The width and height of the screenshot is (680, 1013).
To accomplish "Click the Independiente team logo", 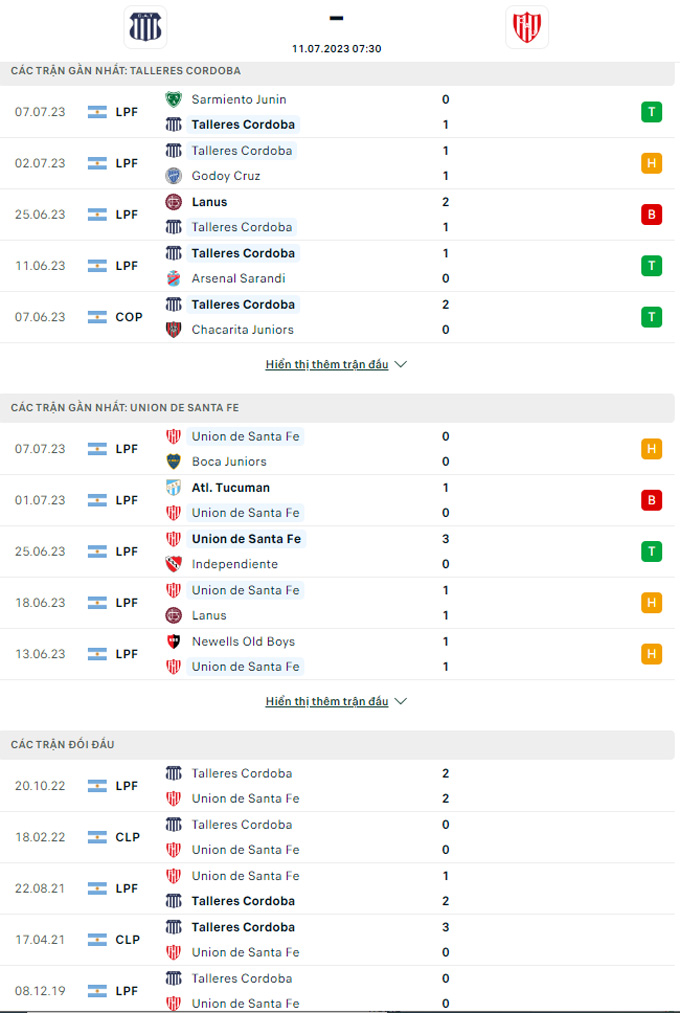I will pyautogui.click(x=173, y=564).
